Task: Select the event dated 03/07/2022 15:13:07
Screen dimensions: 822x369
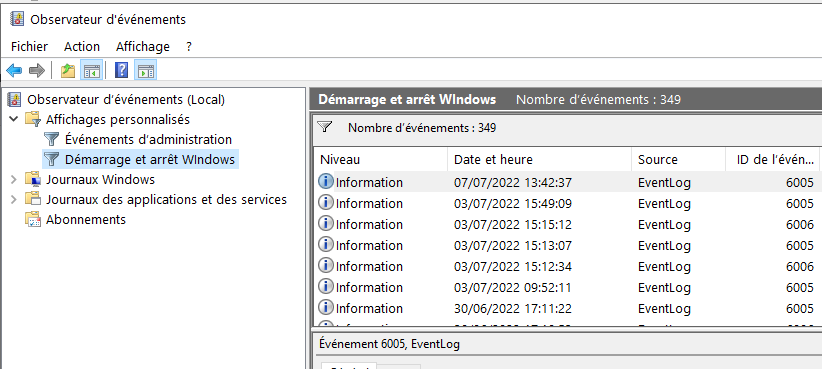Action: pos(568,245)
